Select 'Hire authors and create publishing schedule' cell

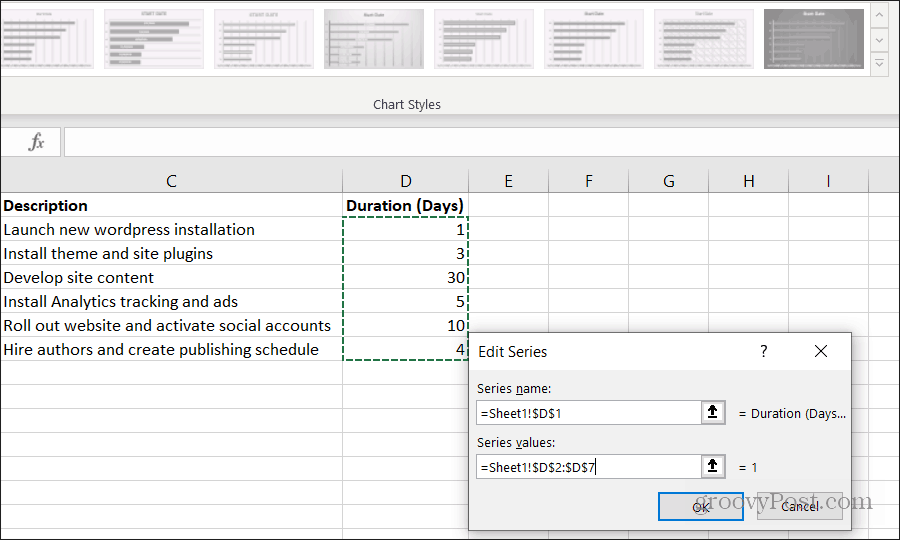171,349
